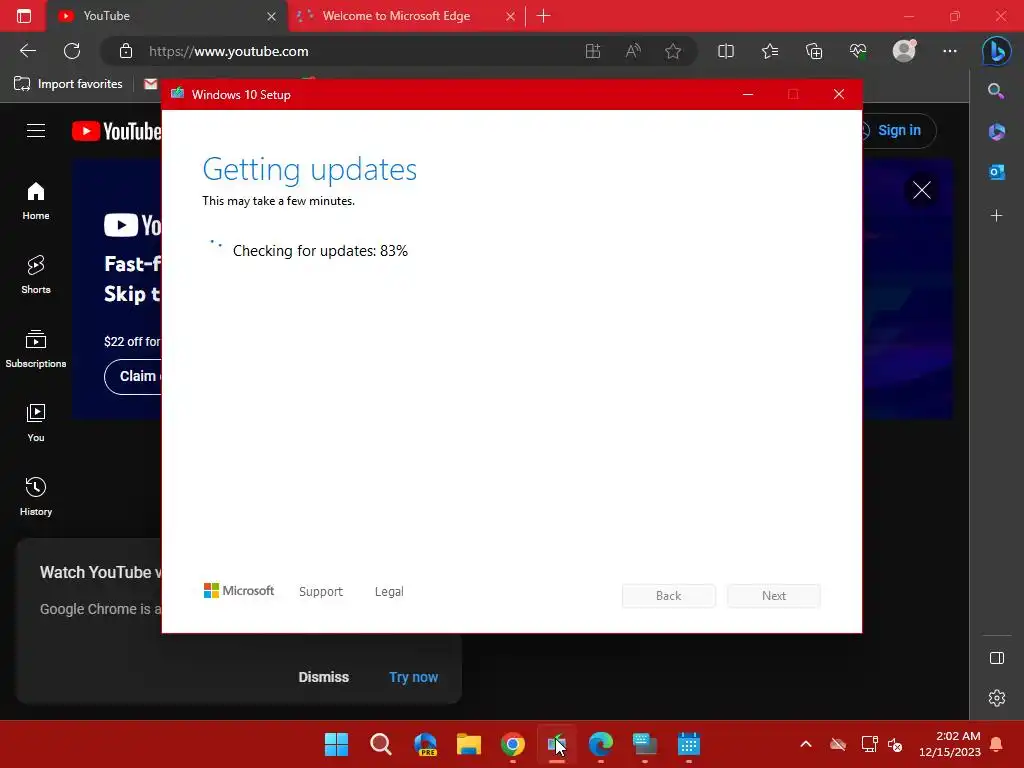The width and height of the screenshot is (1024, 768).
Task: Close the YouTube tab
Action: click(x=272, y=16)
